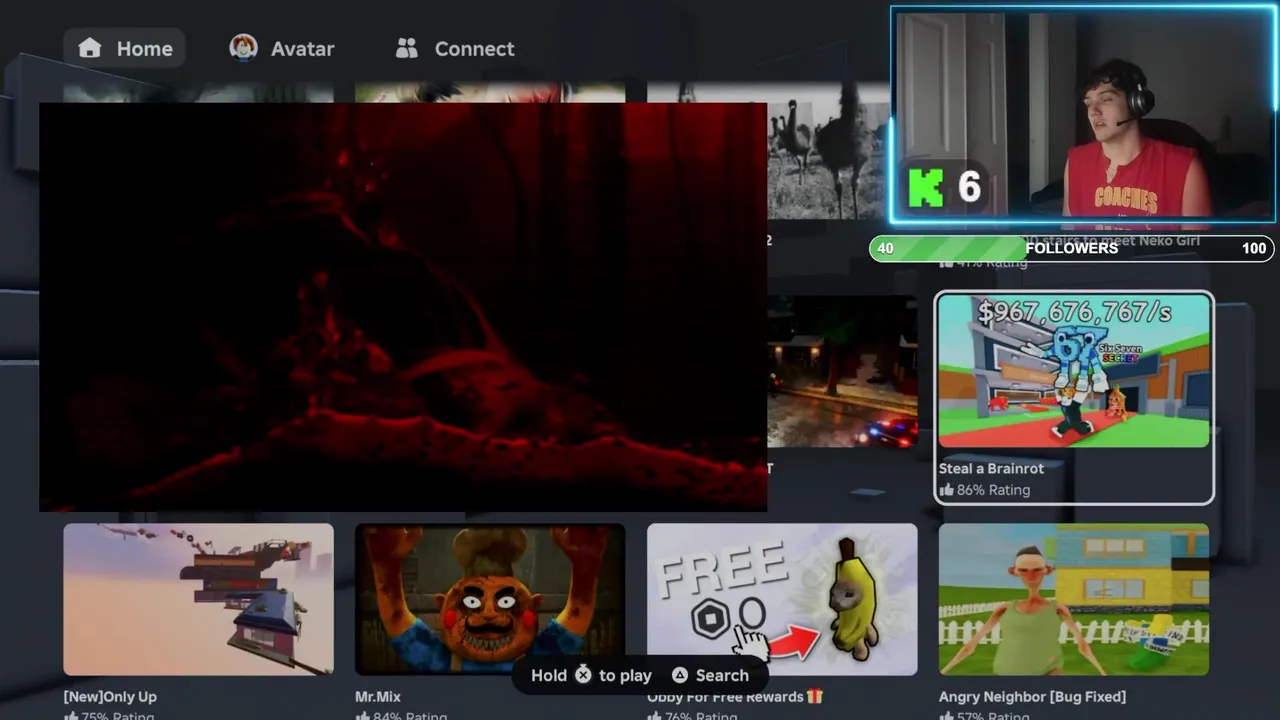Select the Steal a Brainrot game card
This screenshot has height=720, width=1280.
1074,398
